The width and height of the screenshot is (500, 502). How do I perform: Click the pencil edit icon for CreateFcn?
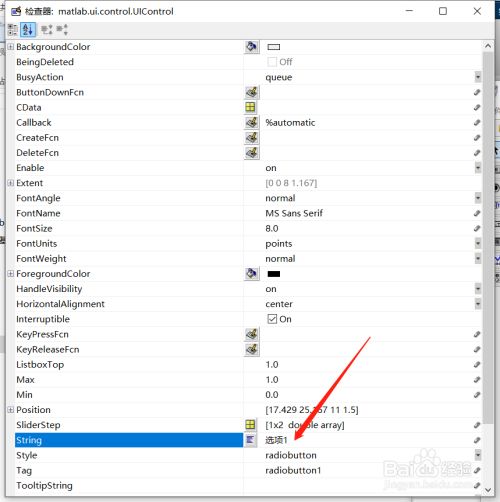477,138
